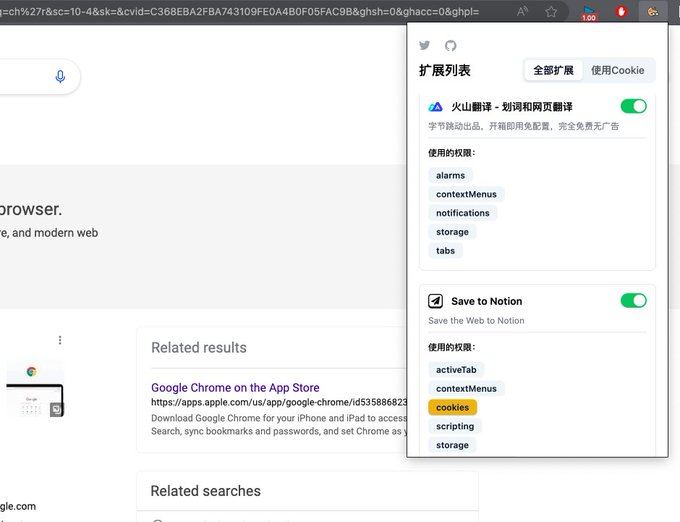Click the Related results heading

pyautogui.click(x=199, y=347)
